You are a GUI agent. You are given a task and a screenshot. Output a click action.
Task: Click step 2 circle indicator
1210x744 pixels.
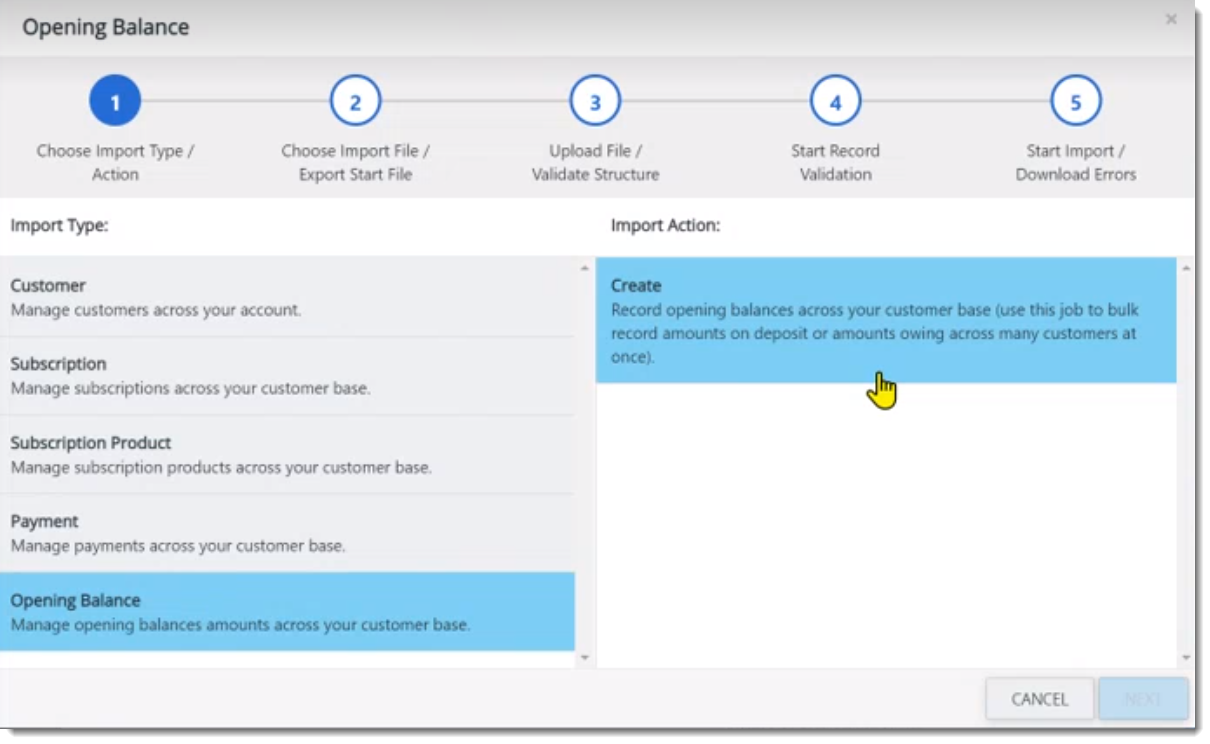pos(355,101)
